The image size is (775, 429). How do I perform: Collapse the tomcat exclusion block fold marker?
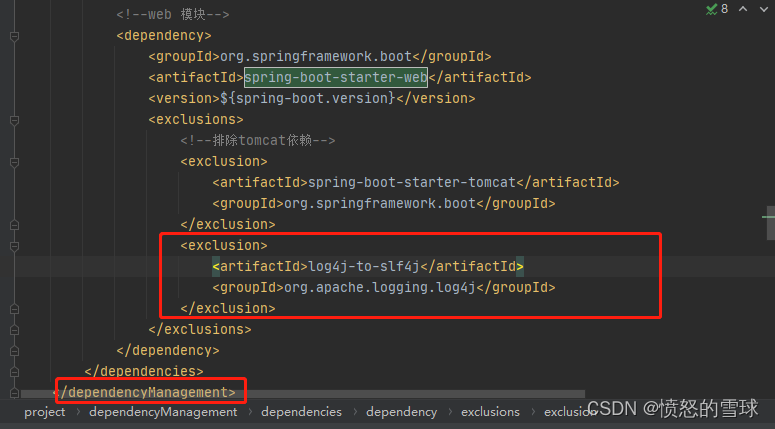coord(14,162)
